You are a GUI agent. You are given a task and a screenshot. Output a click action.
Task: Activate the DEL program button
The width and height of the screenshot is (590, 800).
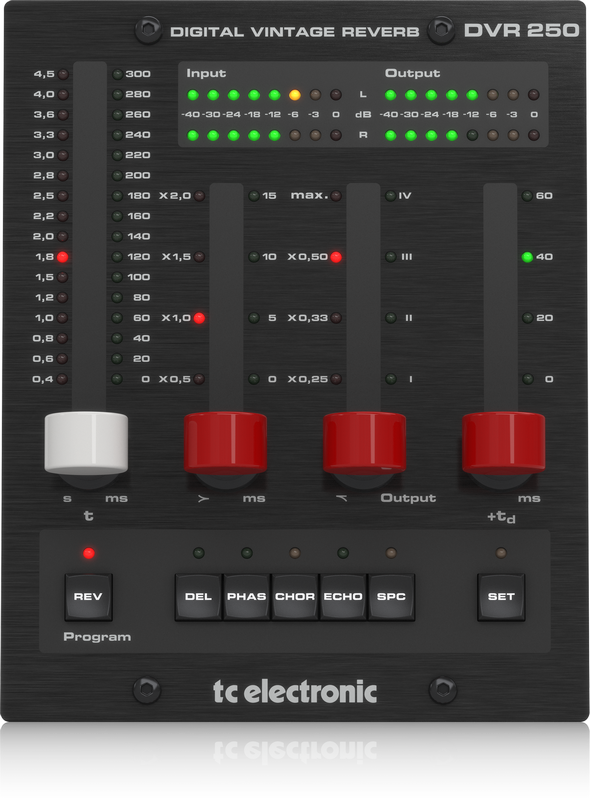coord(198,596)
